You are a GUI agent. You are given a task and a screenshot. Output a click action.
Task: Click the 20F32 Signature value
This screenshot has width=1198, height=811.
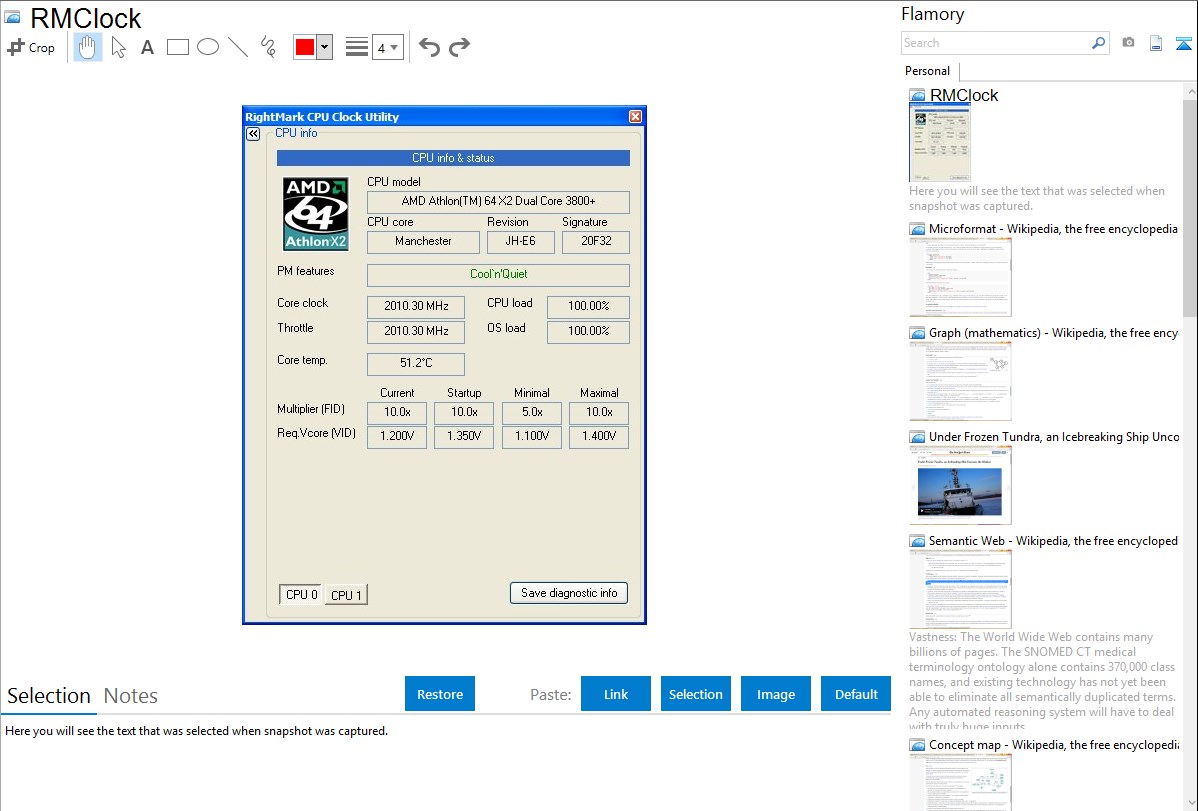pos(596,242)
